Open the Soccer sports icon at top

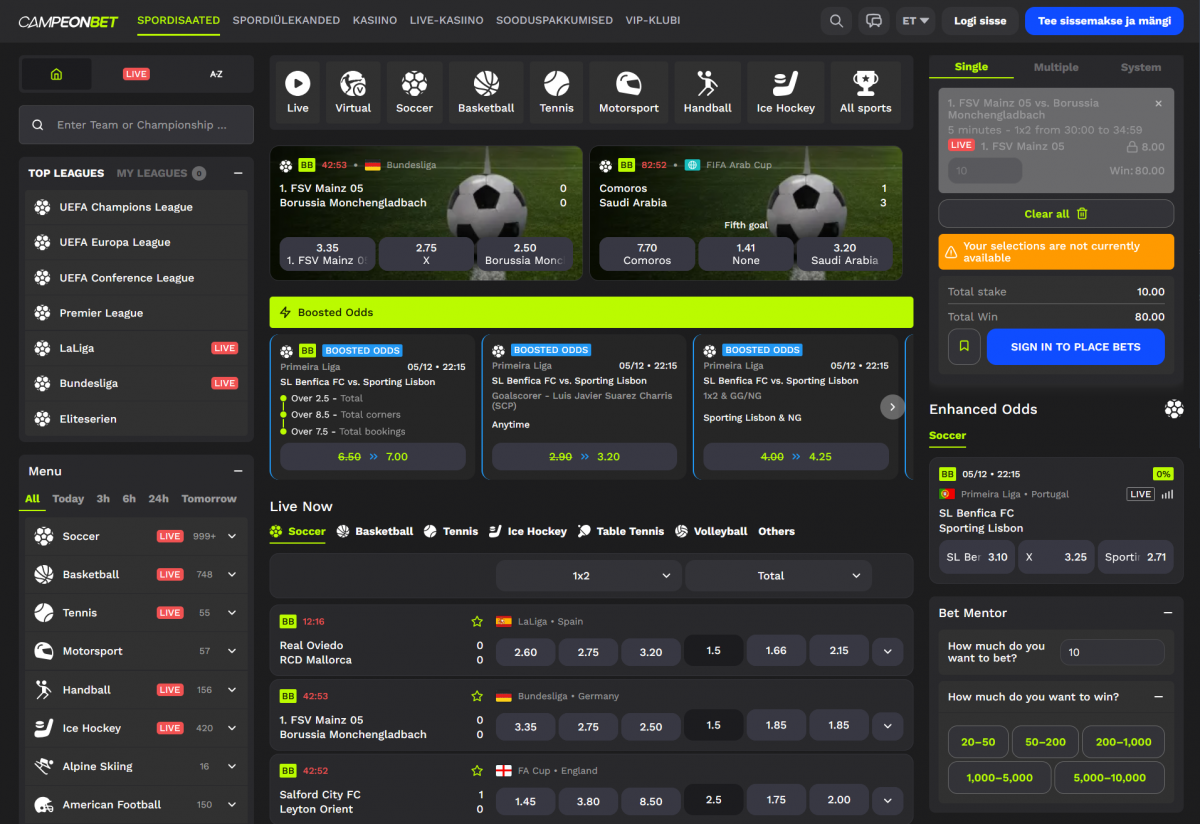pos(414,91)
